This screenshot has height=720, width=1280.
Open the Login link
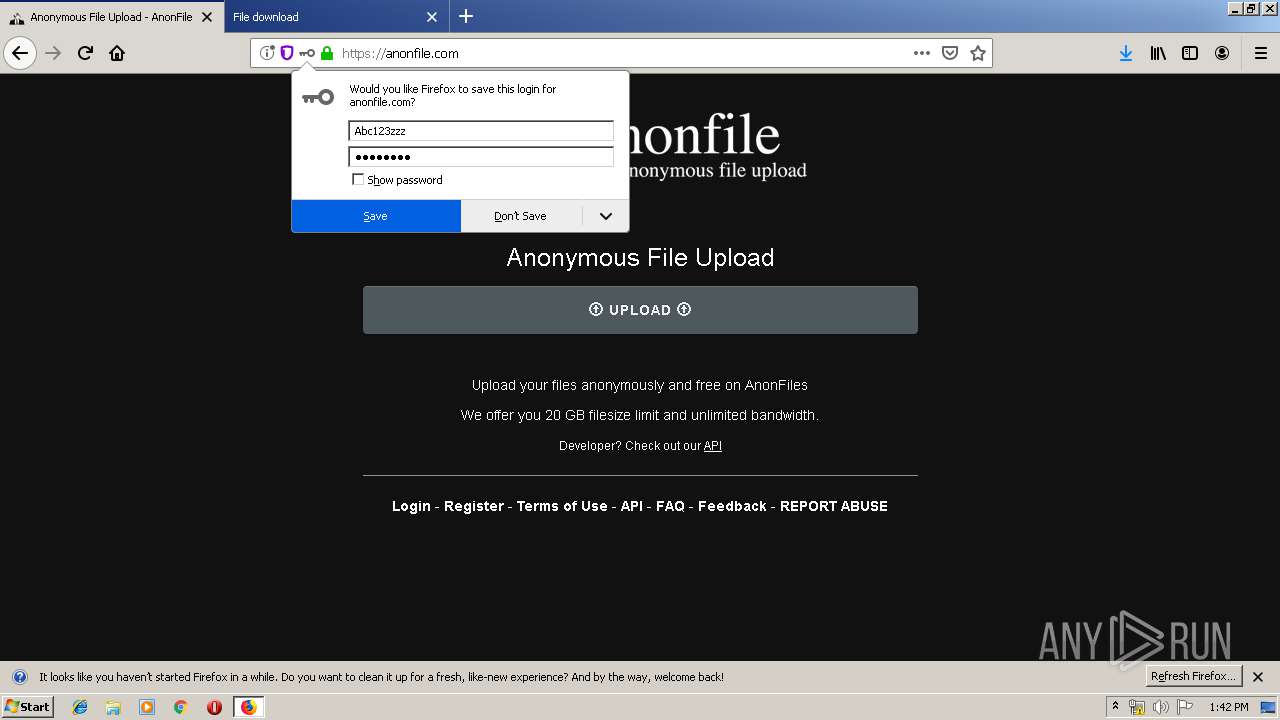tap(411, 506)
